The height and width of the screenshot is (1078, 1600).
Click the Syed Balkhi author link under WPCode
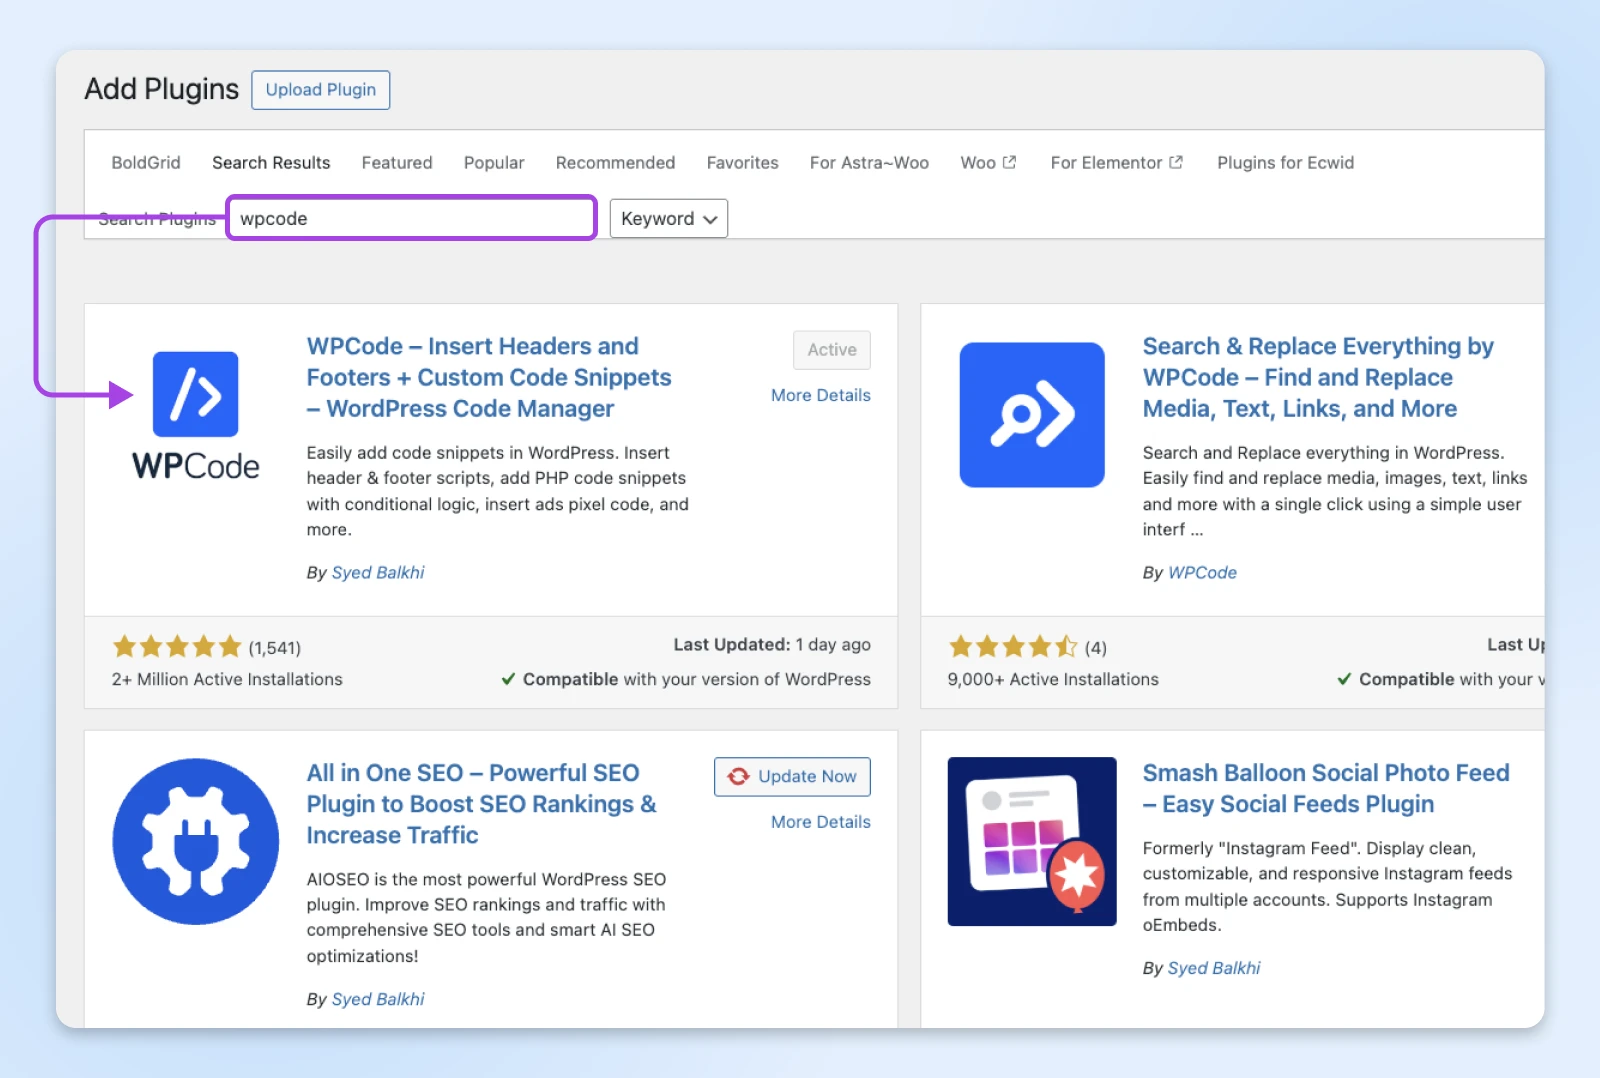378,573
